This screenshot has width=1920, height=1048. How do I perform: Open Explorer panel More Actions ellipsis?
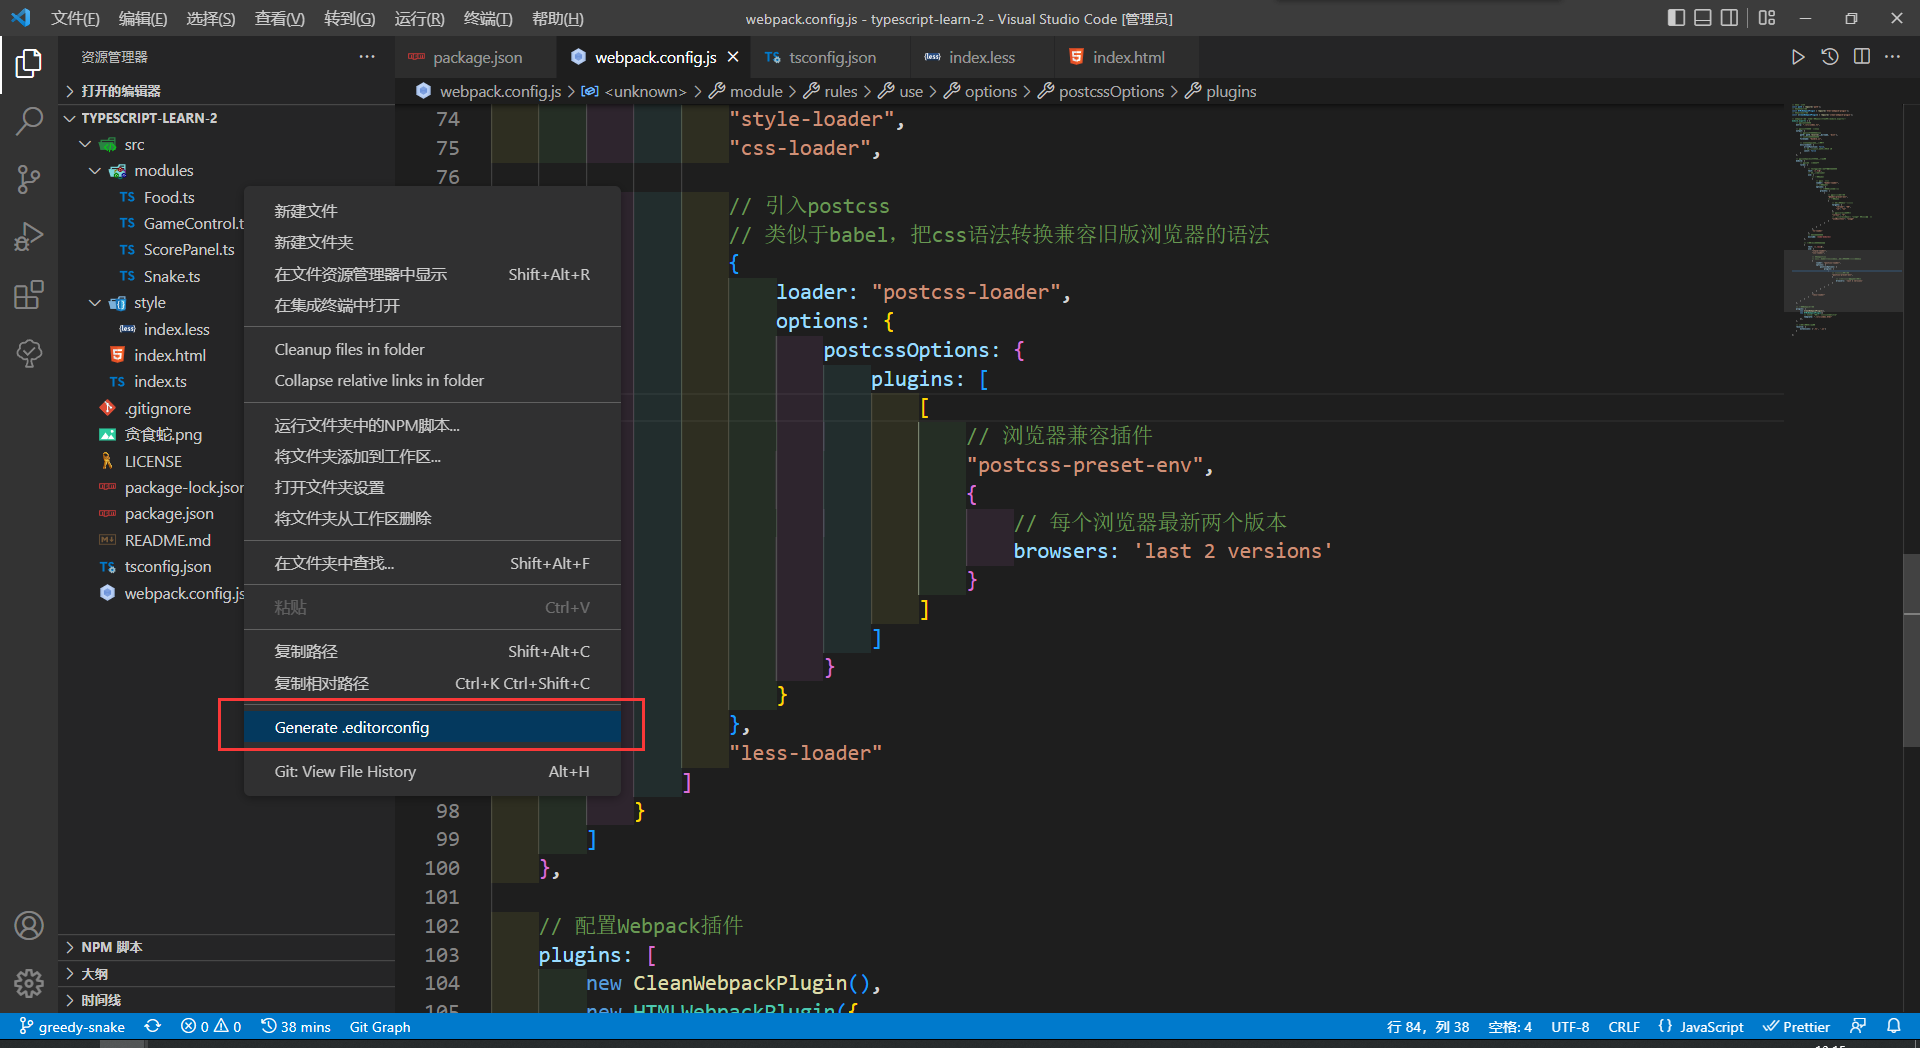[x=367, y=57]
